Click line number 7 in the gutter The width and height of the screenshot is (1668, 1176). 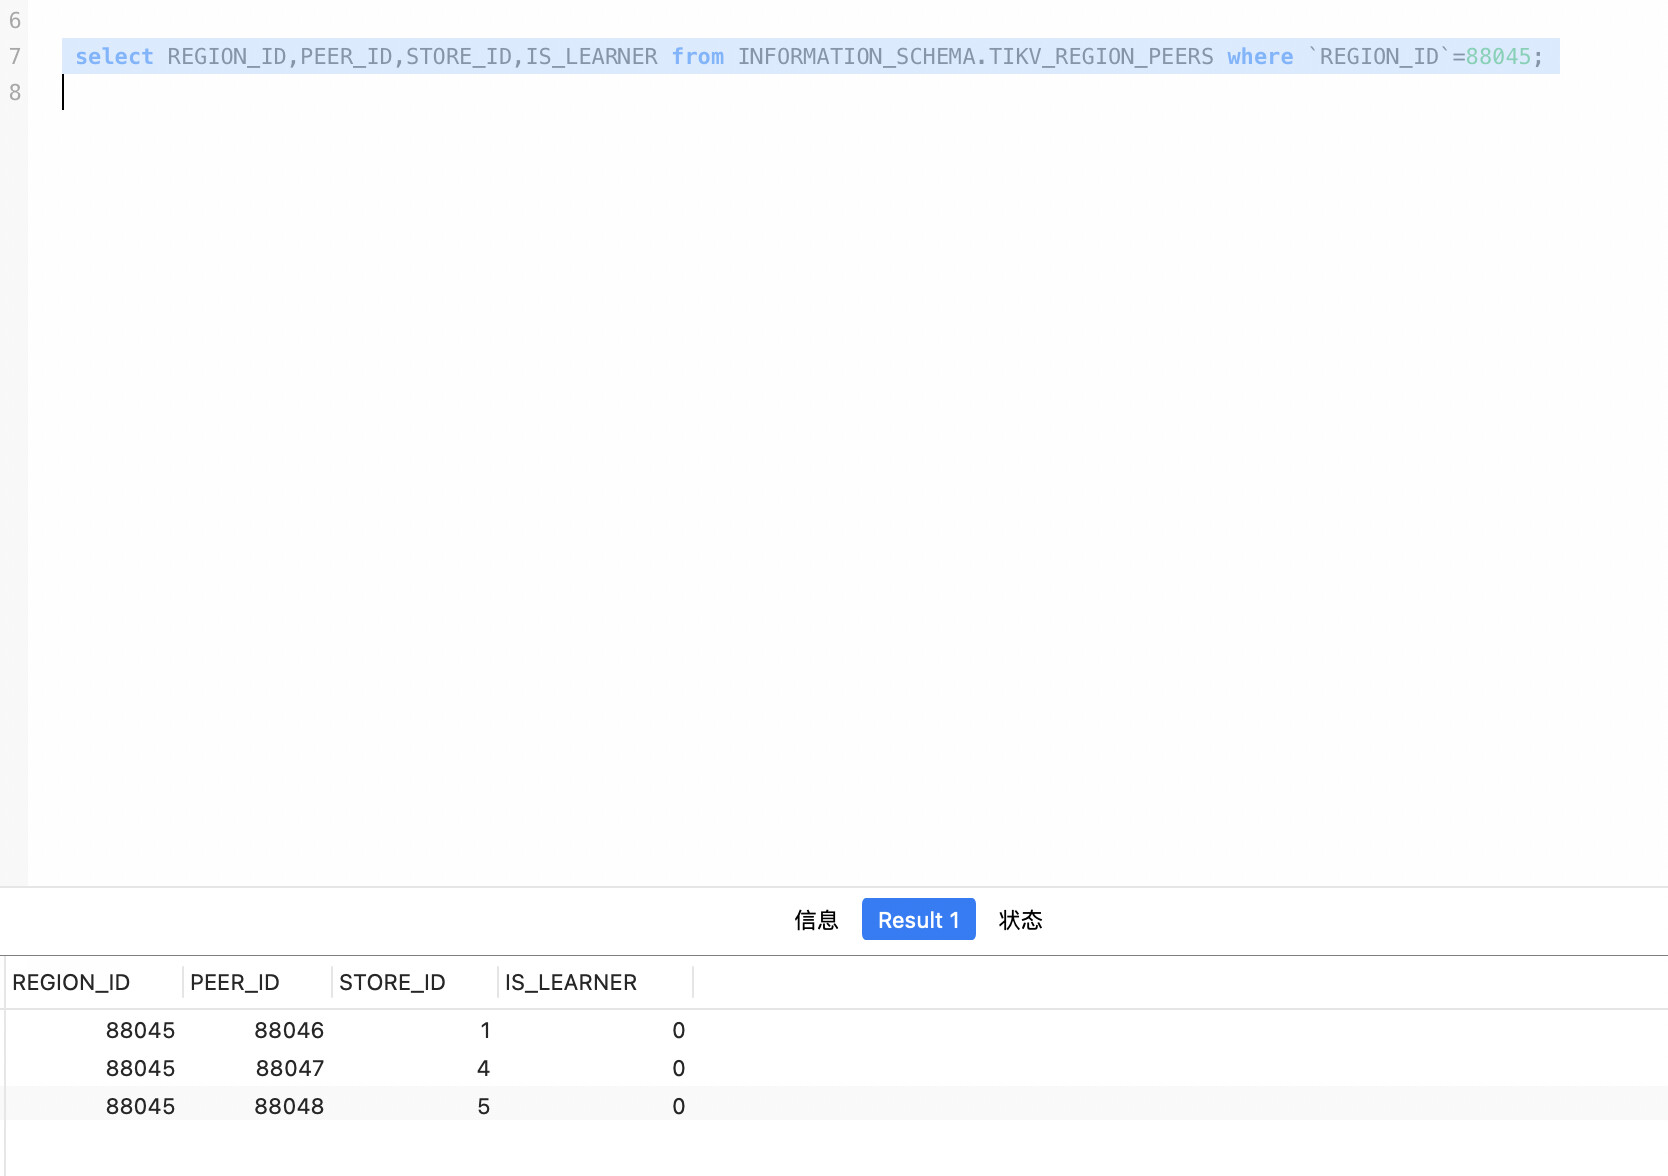pyautogui.click(x=15, y=56)
